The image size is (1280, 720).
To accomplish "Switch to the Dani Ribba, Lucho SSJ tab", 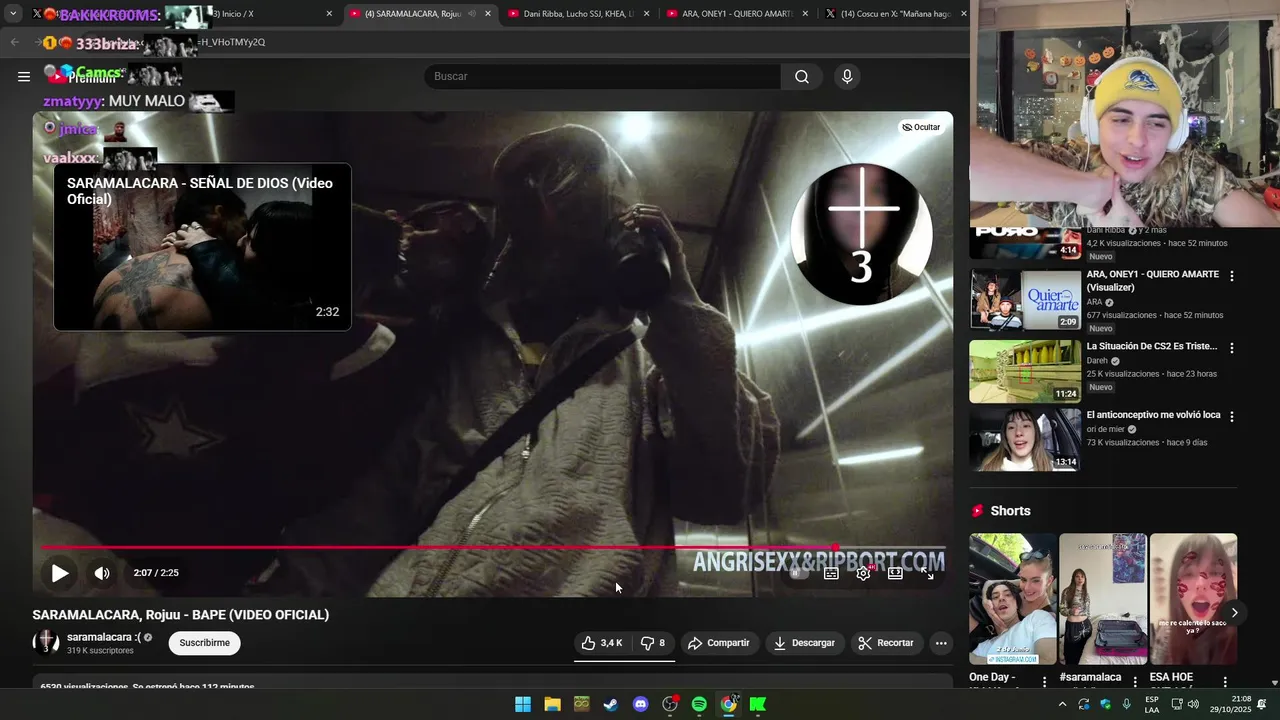I will [578, 14].
